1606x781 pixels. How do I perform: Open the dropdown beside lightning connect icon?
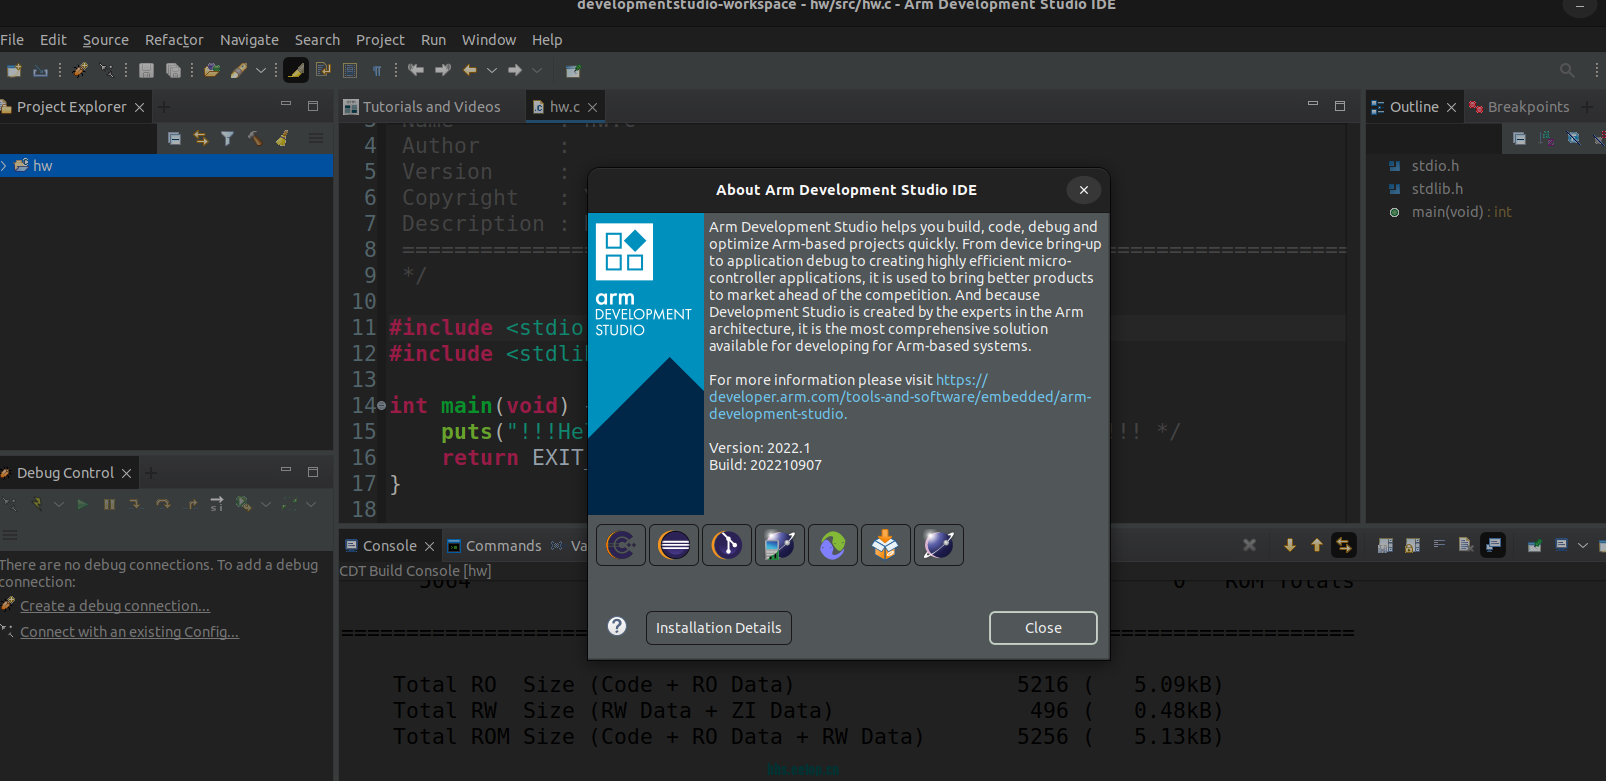tap(59, 505)
